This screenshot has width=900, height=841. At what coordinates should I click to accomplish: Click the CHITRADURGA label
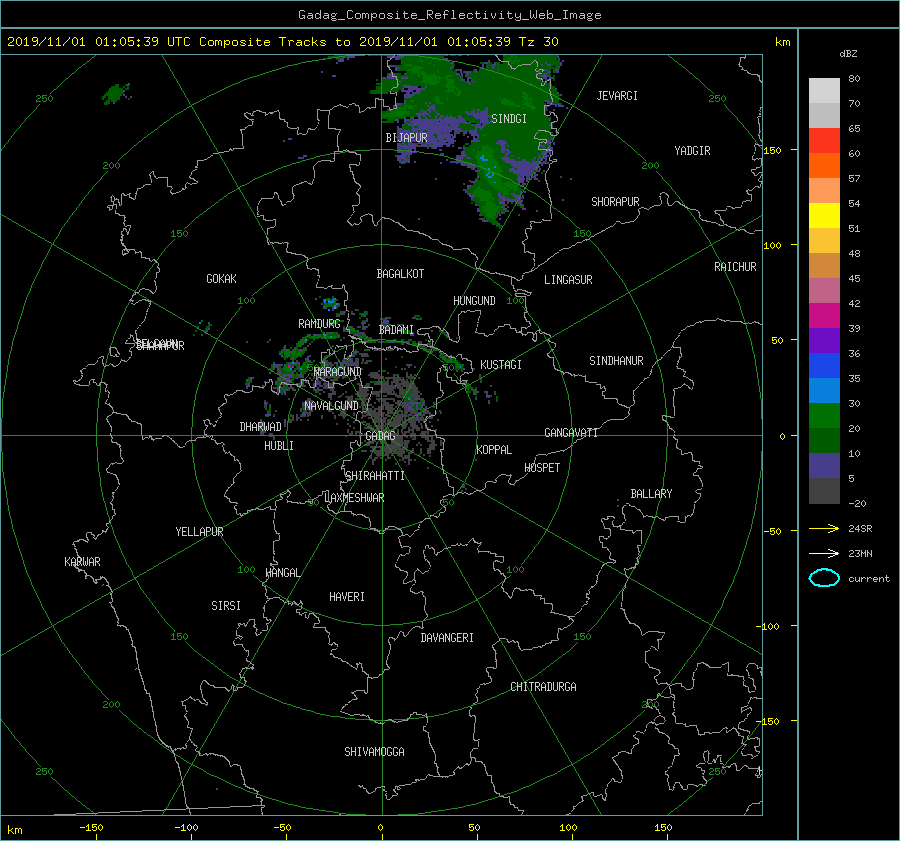(x=544, y=687)
